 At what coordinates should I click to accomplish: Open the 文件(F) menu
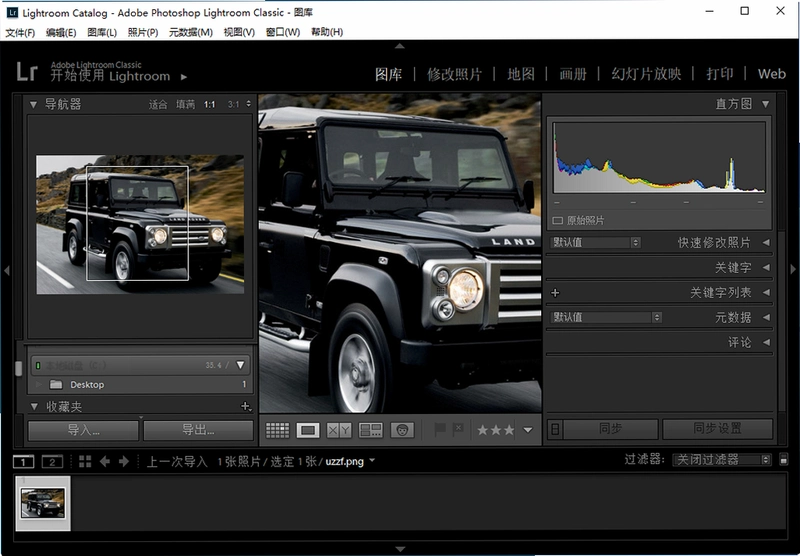[20, 32]
